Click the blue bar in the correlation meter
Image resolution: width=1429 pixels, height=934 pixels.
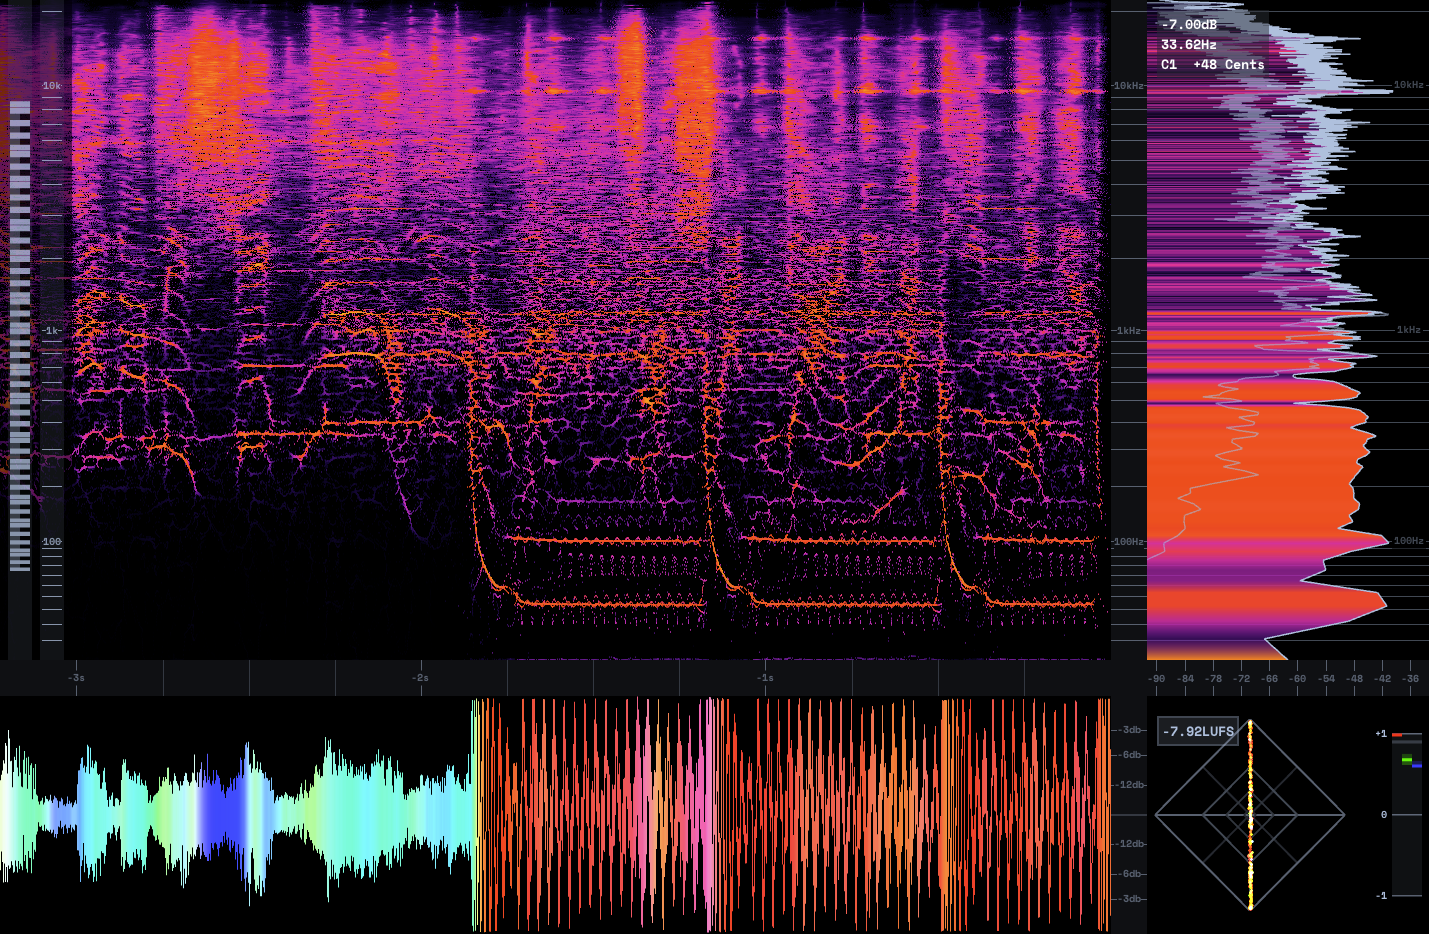coord(1416,765)
